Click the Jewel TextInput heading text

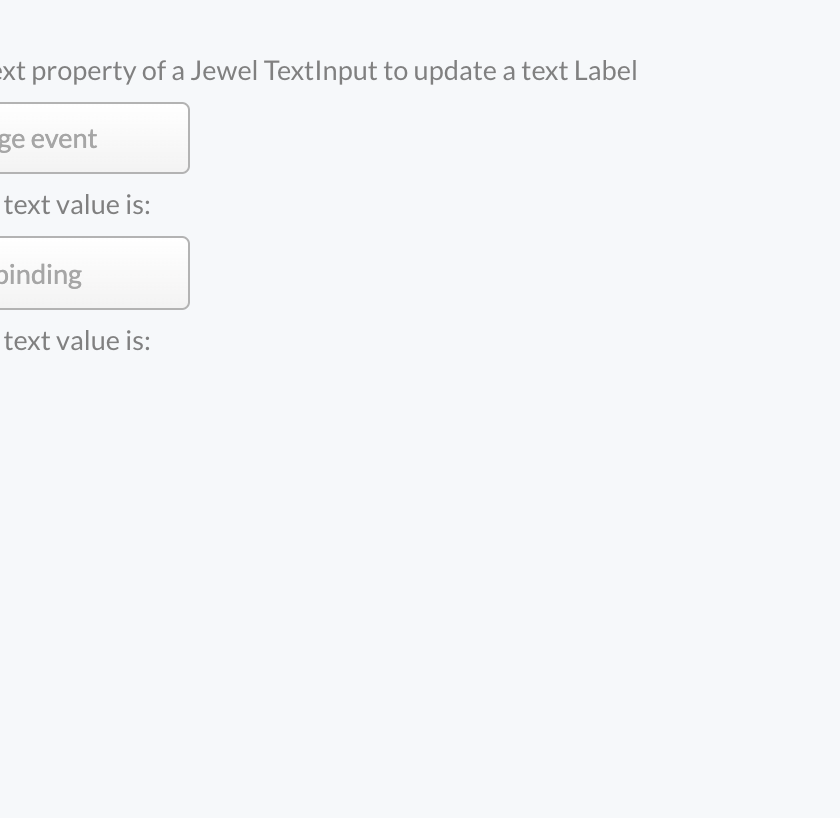pos(318,71)
